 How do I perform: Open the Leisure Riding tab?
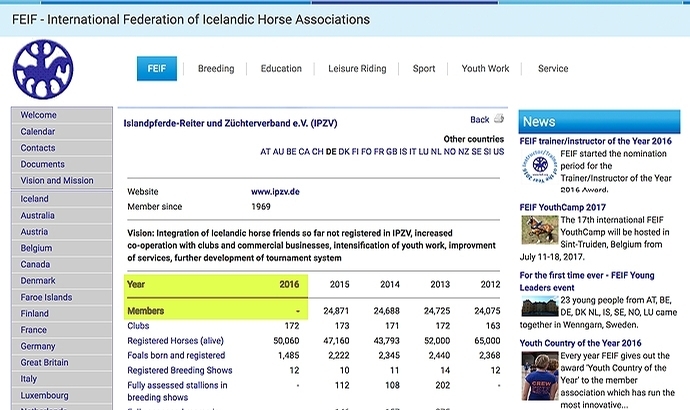coord(357,69)
